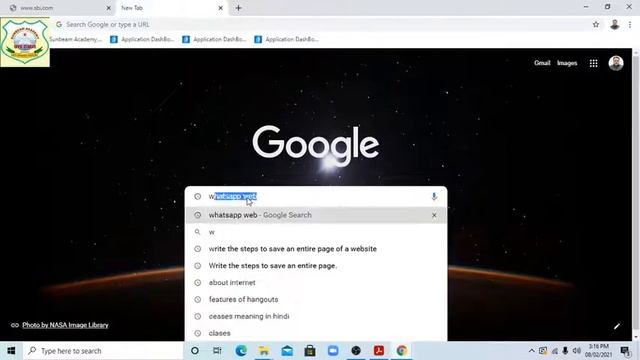The height and width of the screenshot is (360, 640).
Task: Bookmark this page with the star icon
Action: tap(596, 24)
